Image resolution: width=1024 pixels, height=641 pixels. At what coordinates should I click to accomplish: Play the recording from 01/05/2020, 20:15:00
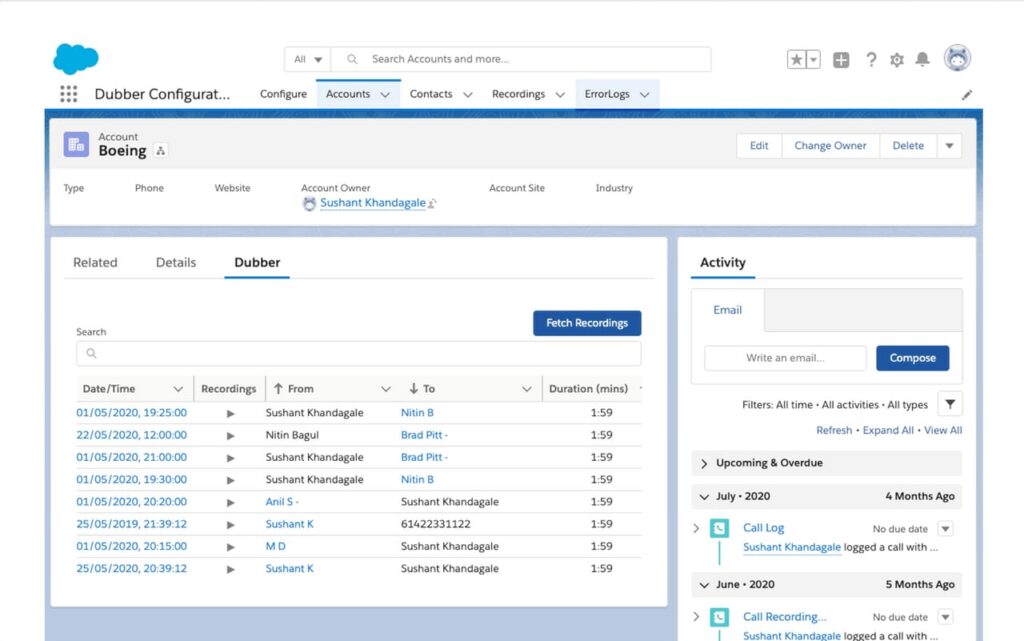pos(231,546)
